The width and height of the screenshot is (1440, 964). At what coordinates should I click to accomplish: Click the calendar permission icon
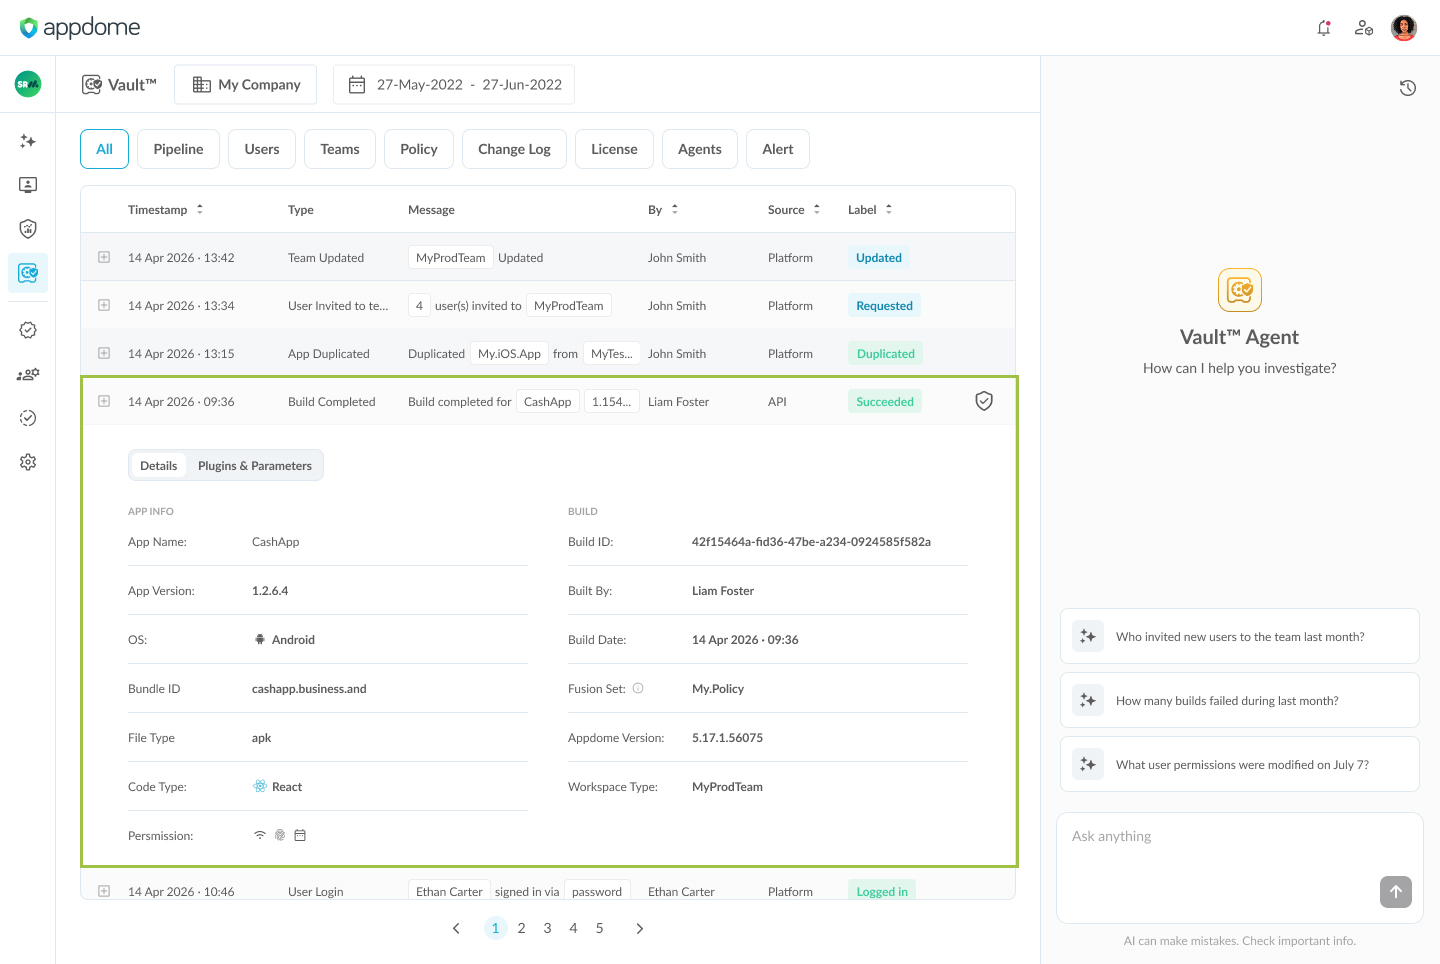coord(300,835)
